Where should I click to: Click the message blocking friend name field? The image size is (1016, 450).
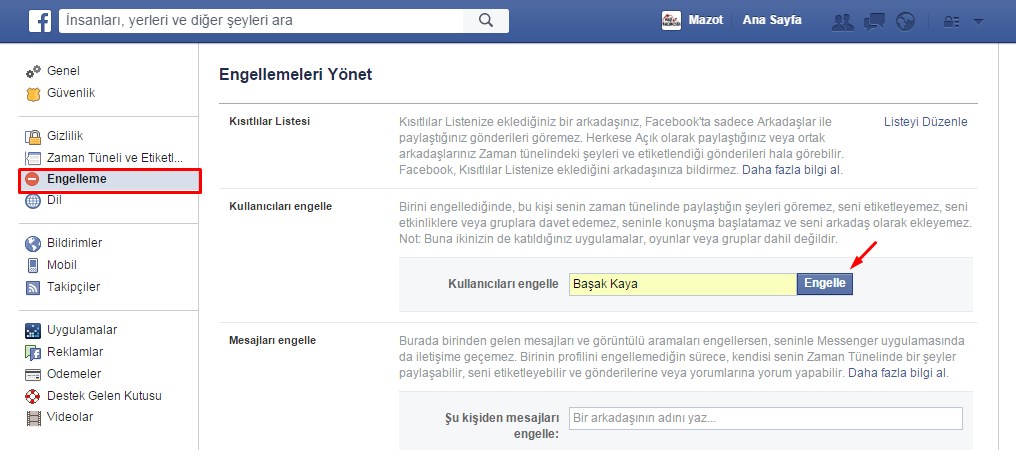point(765,418)
